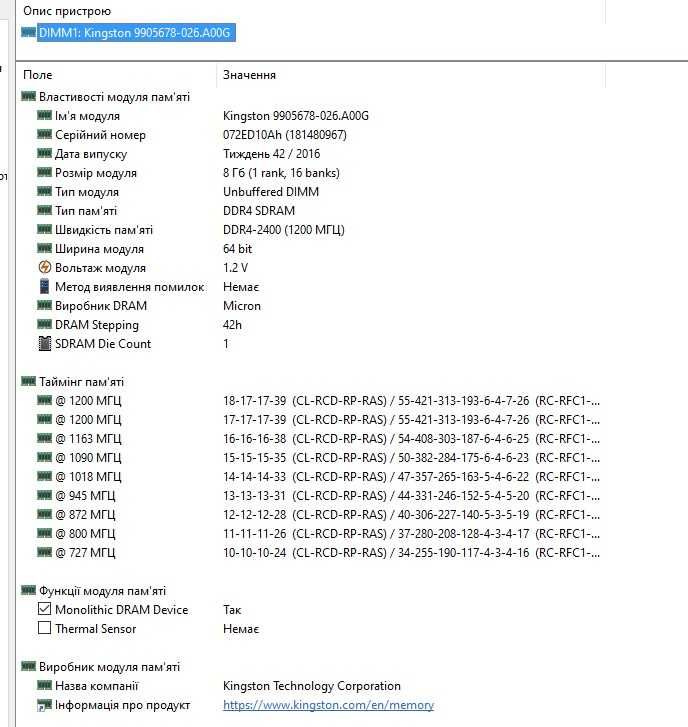688x727 pixels.
Task: Click the timing value starting 16-16-16-38
Action: (411, 439)
